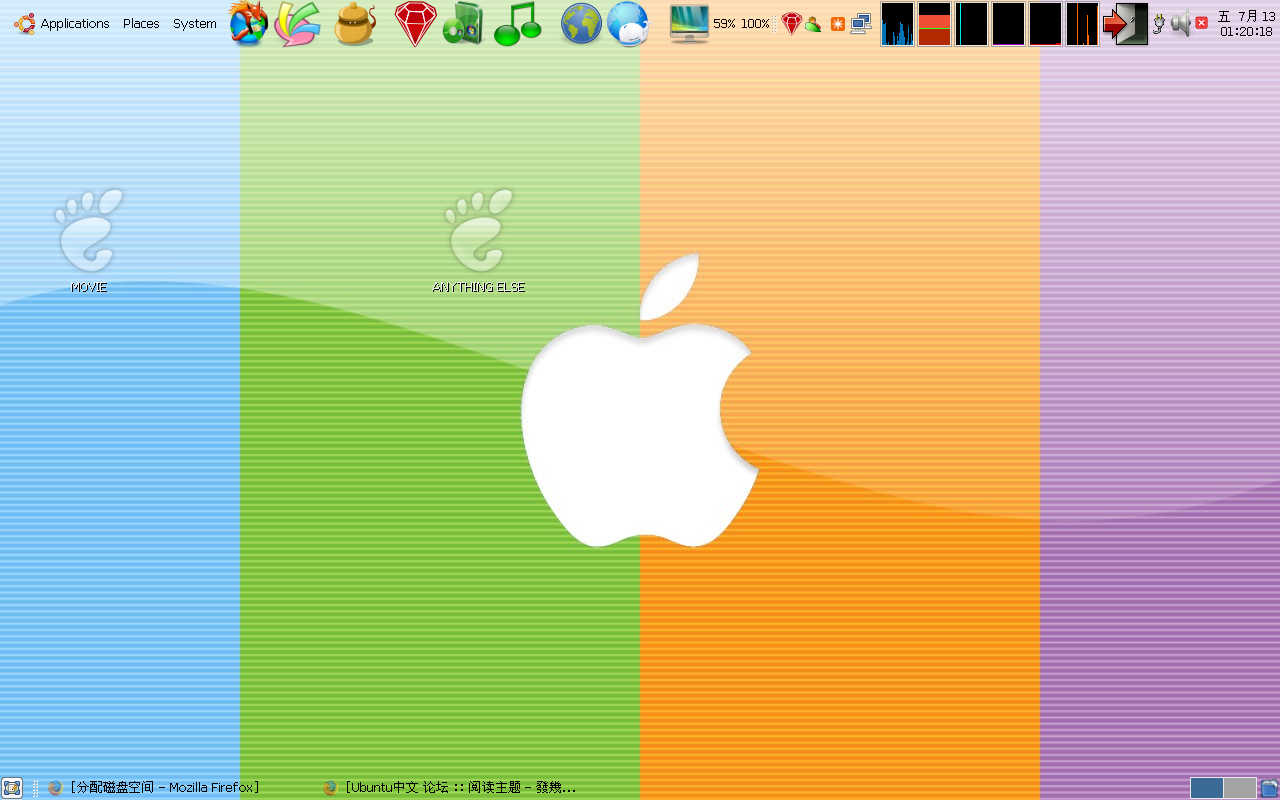
Task: Switch to the Ubuntu中文 论坛 Firefox window
Action: pos(449,788)
